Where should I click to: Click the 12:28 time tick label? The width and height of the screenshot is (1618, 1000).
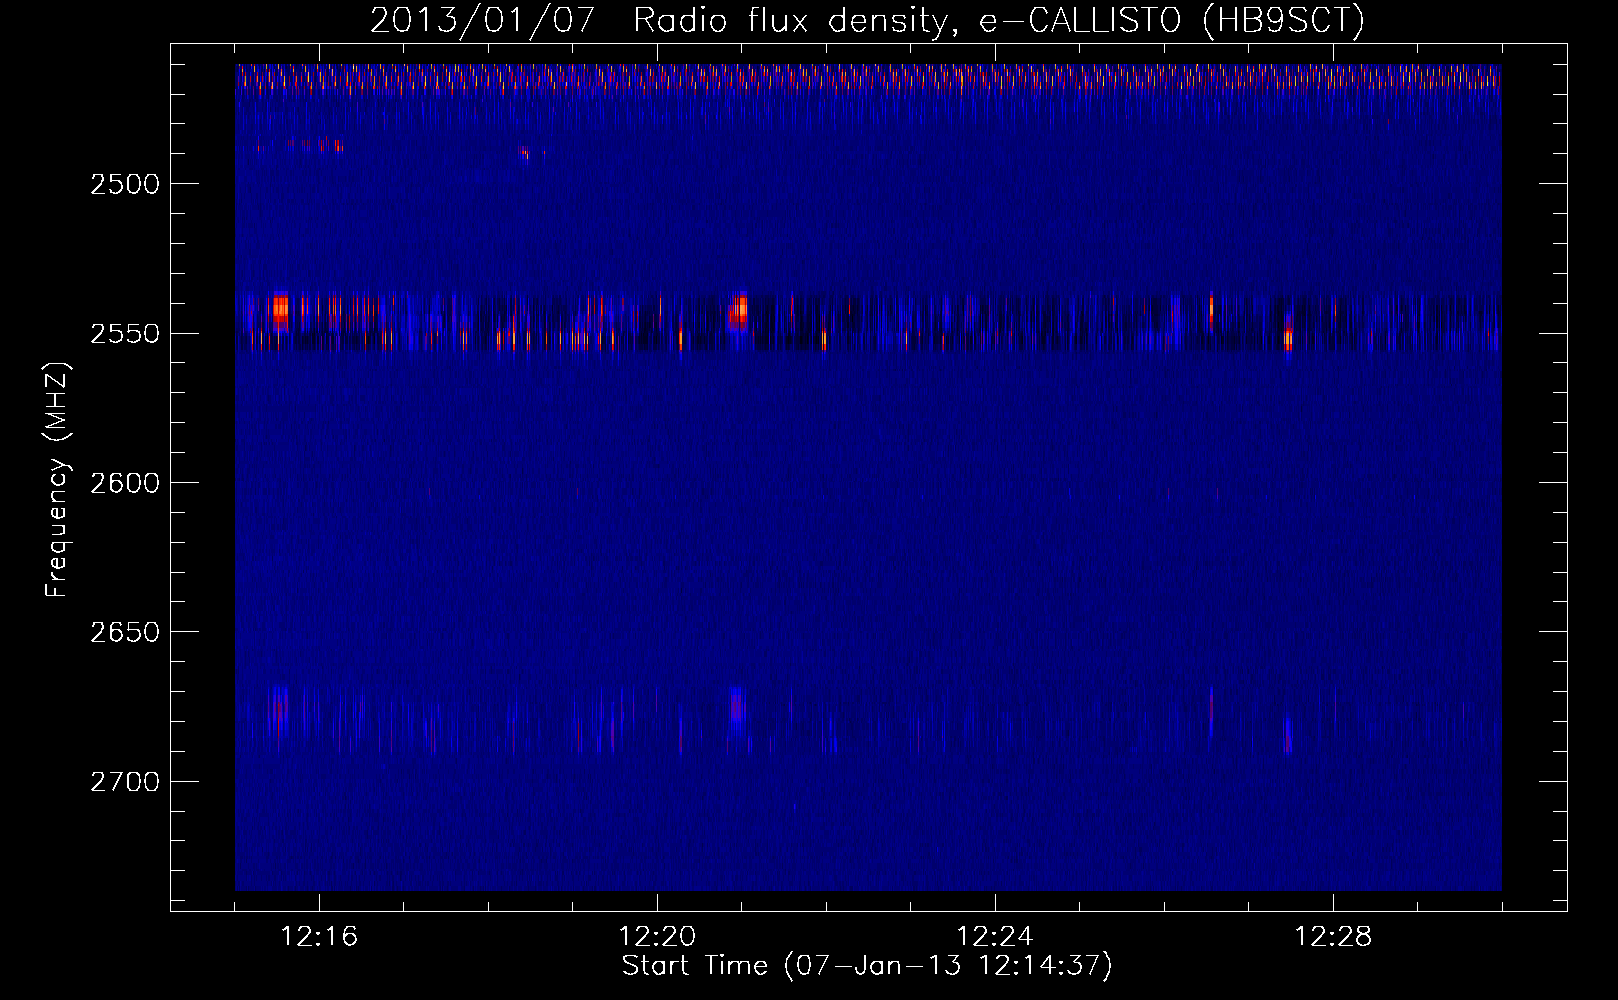click(x=1333, y=937)
